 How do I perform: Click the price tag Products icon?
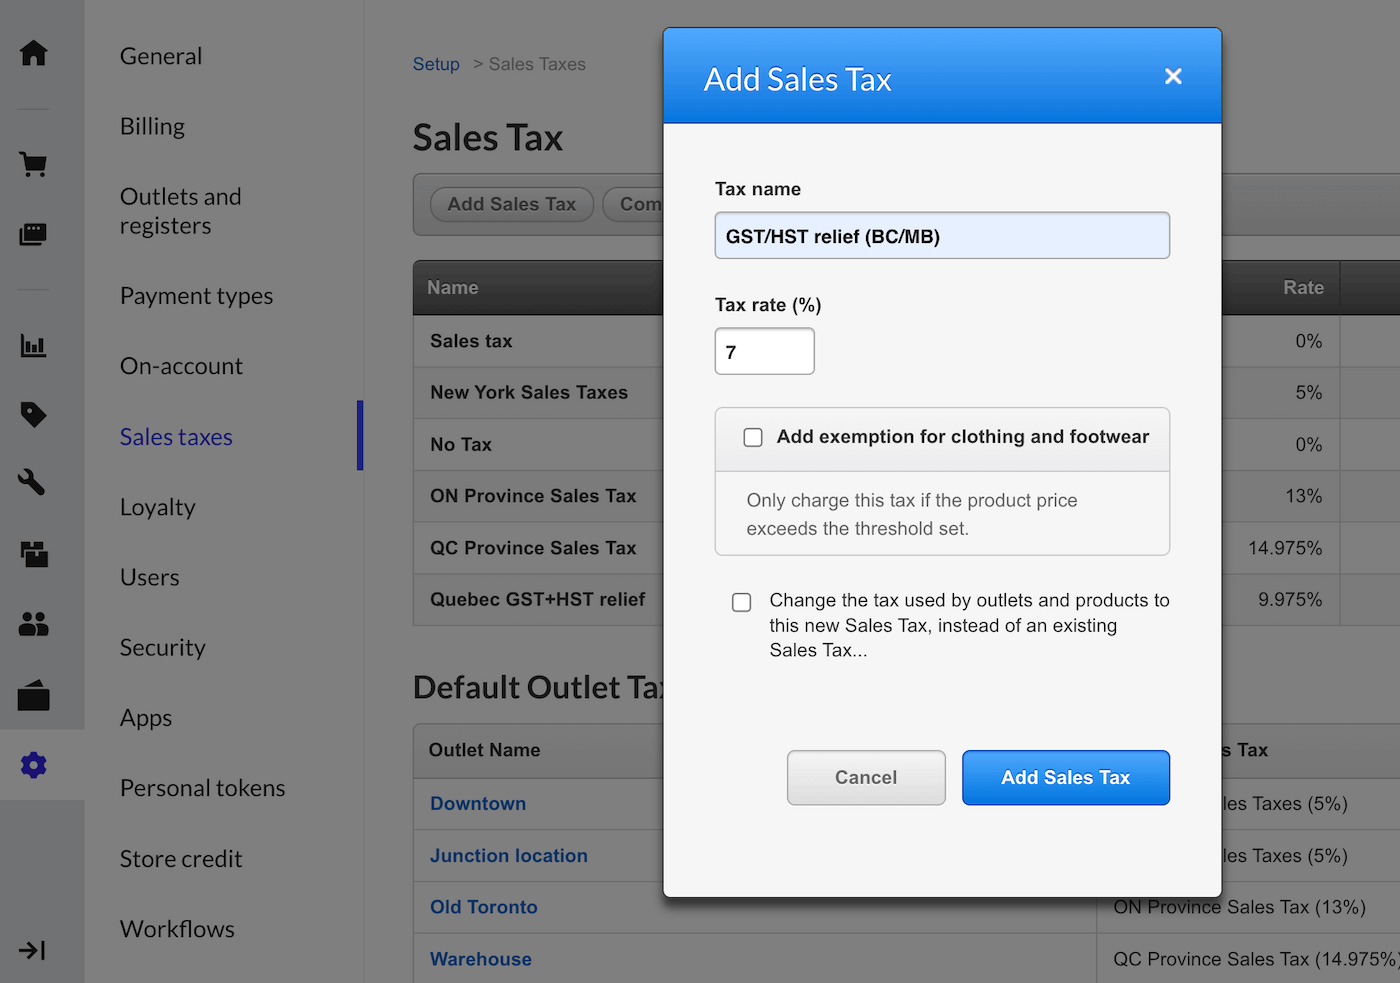coord(33,414)
